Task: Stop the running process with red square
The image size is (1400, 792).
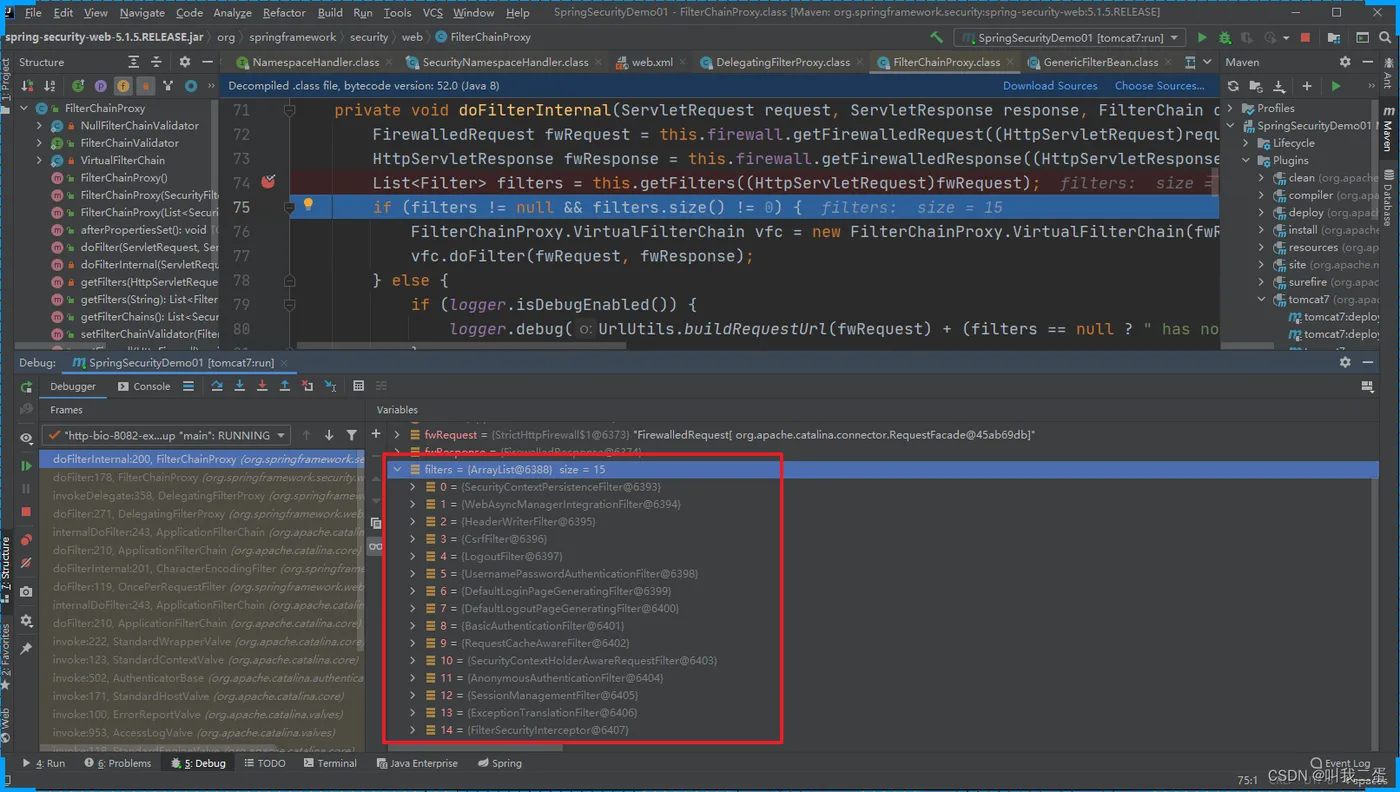Action: (x=1305, y=37)
